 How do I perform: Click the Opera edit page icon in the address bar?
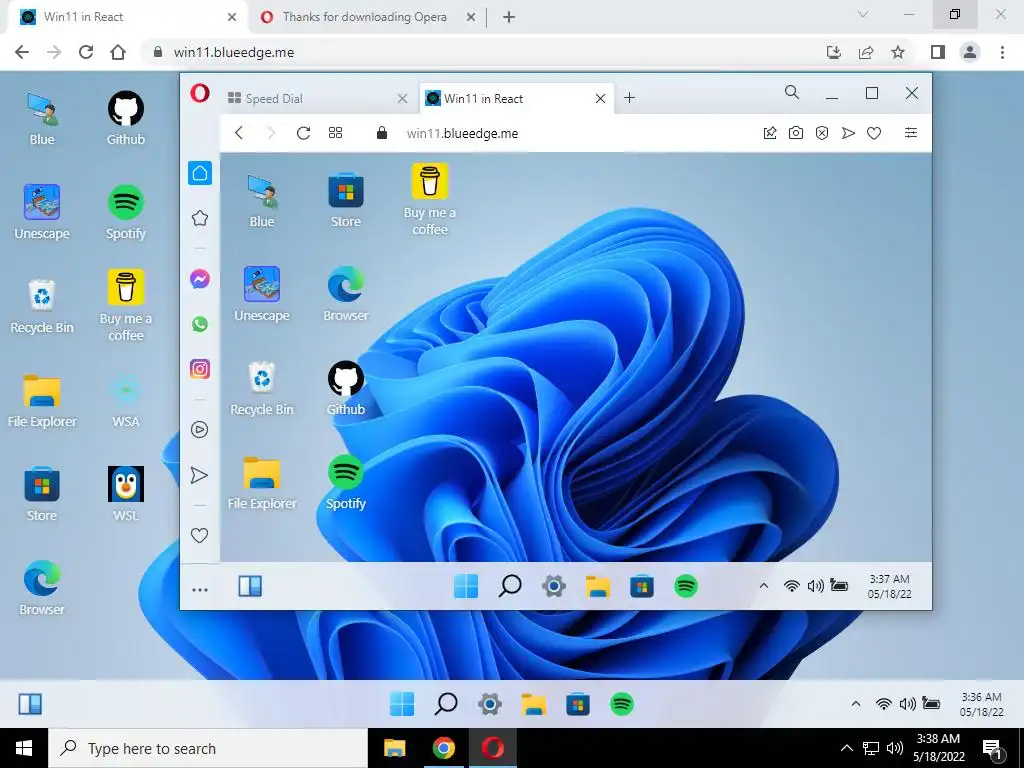pyautogui.click(x=770, y=133)
